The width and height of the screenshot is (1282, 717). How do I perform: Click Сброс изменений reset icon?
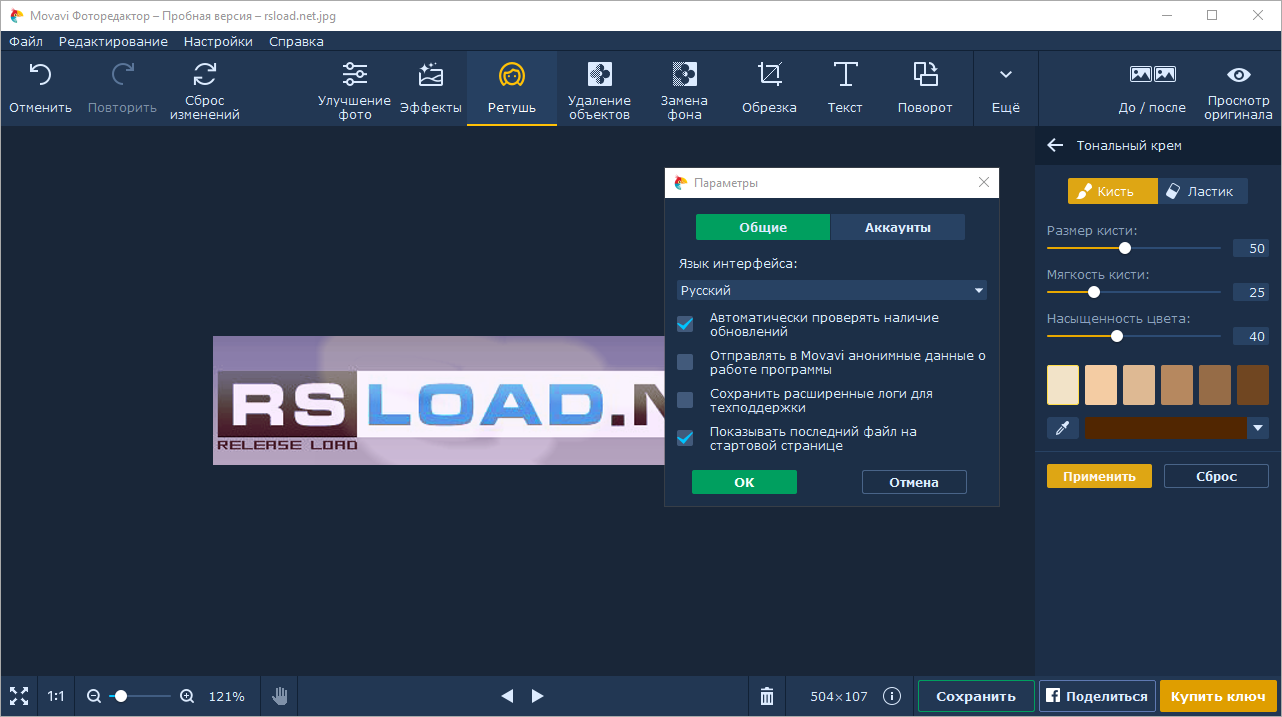(x=205, y=74)
